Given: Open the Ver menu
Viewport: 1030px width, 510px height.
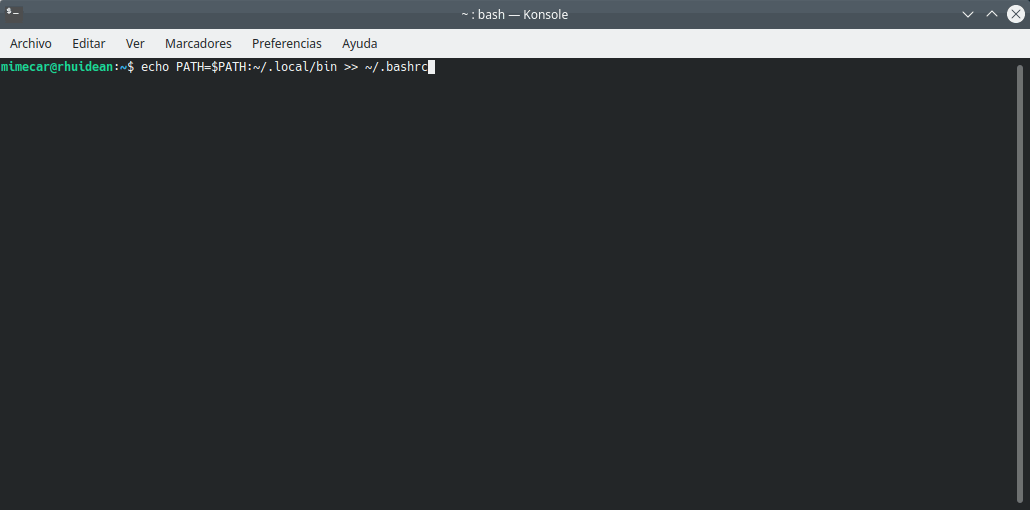Looking at the screenshot, I should point(135,43).
